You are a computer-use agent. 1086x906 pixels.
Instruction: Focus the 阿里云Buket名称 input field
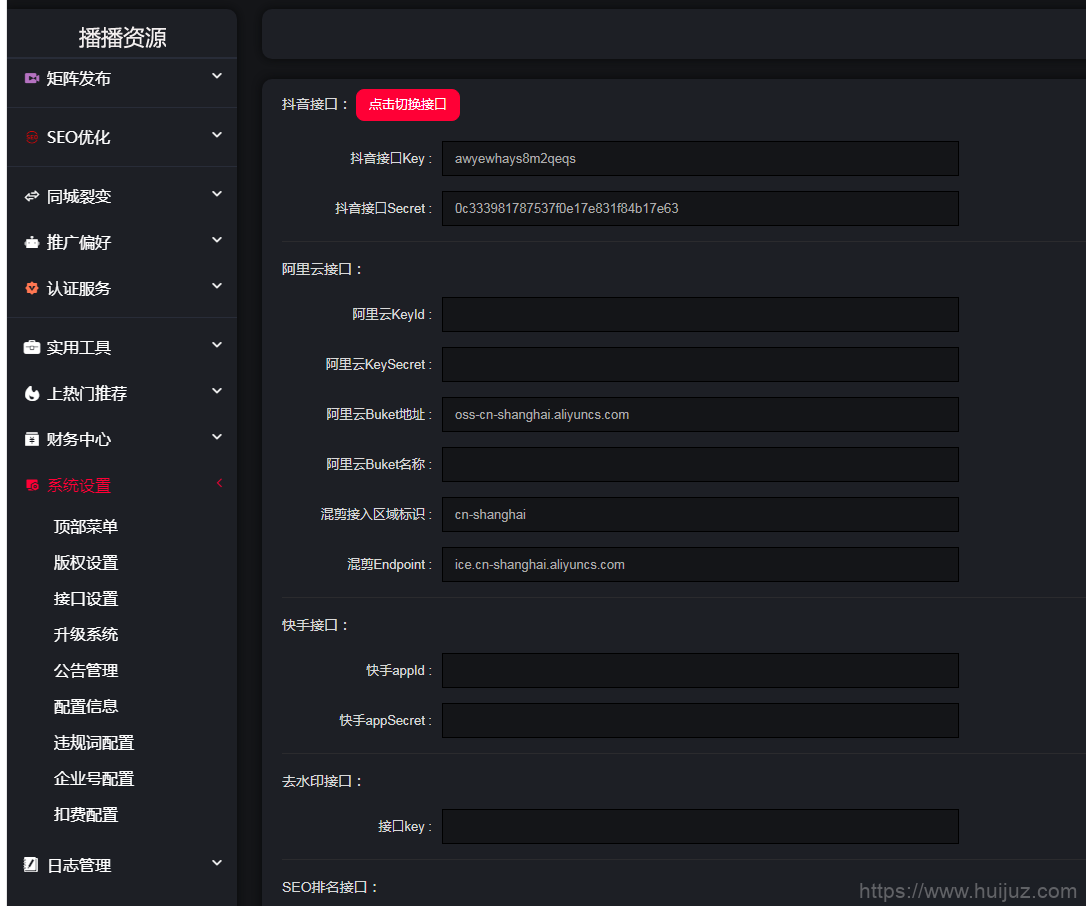pyautogui.click(x=700, y=464)
